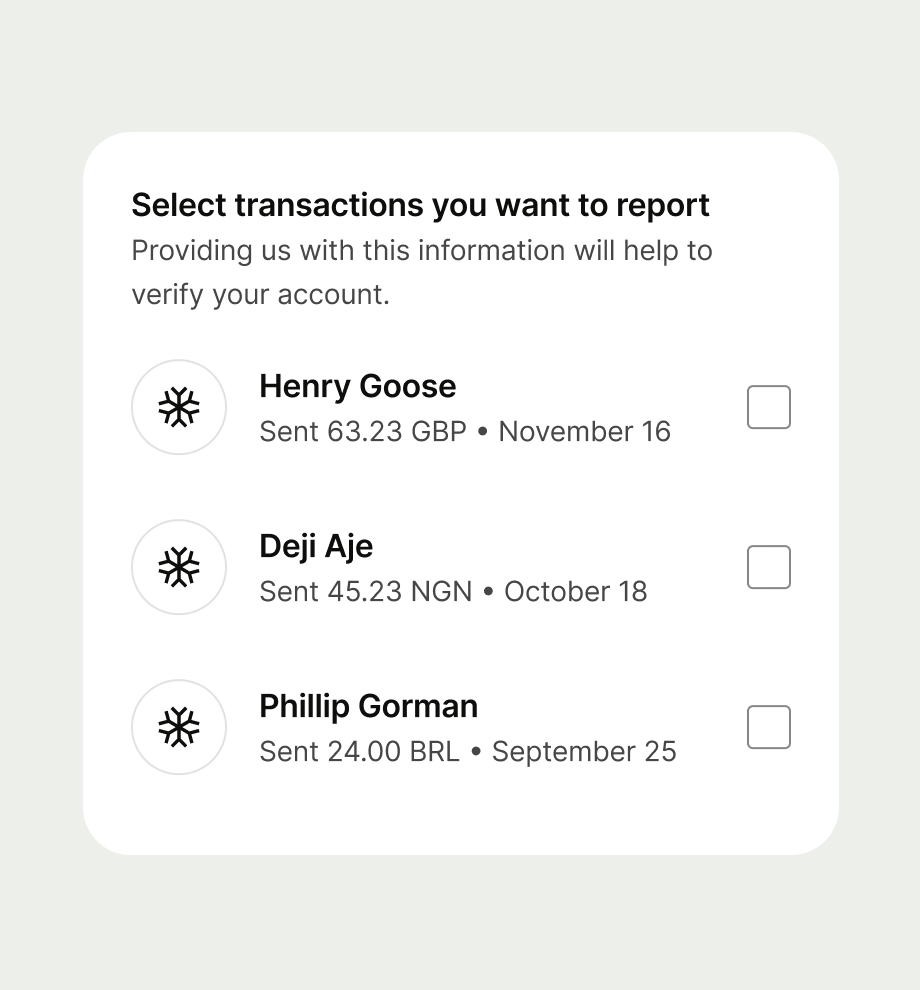920x990 pixels.
Task: Tick the checkbox for Deji Aje transaction
Action: point(769,567)
